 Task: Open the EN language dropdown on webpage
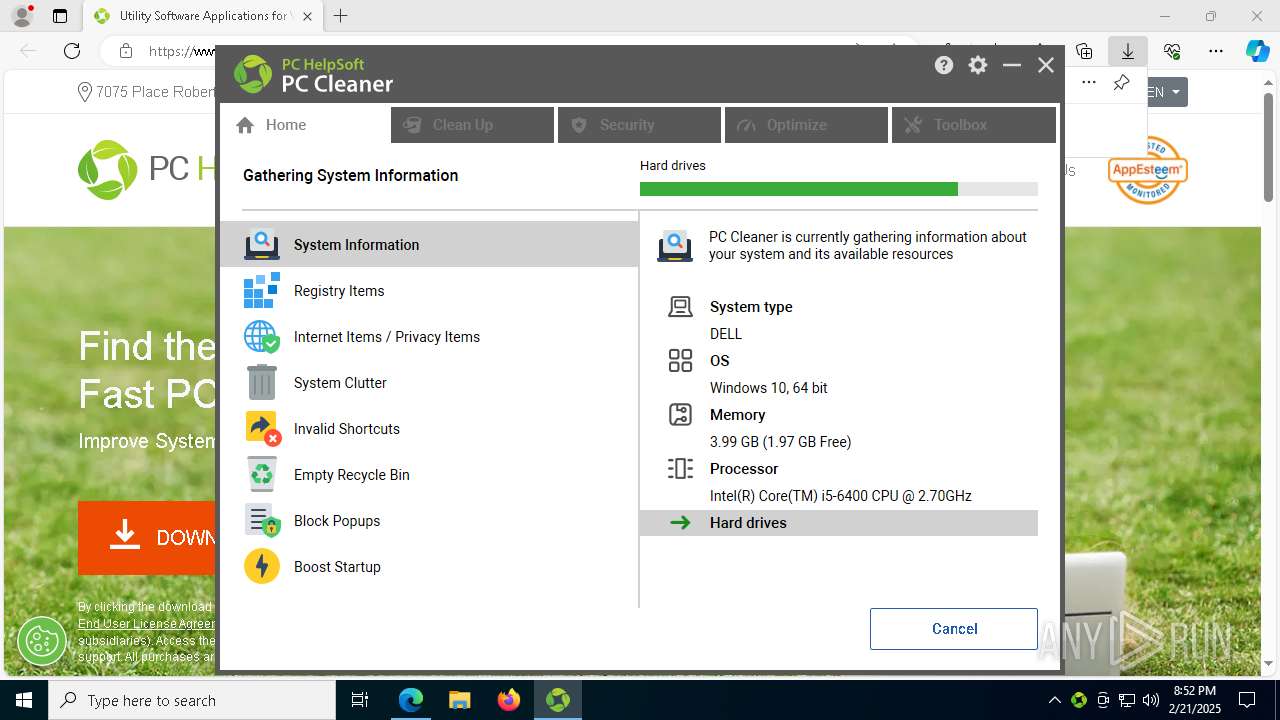pos(1166,92)
